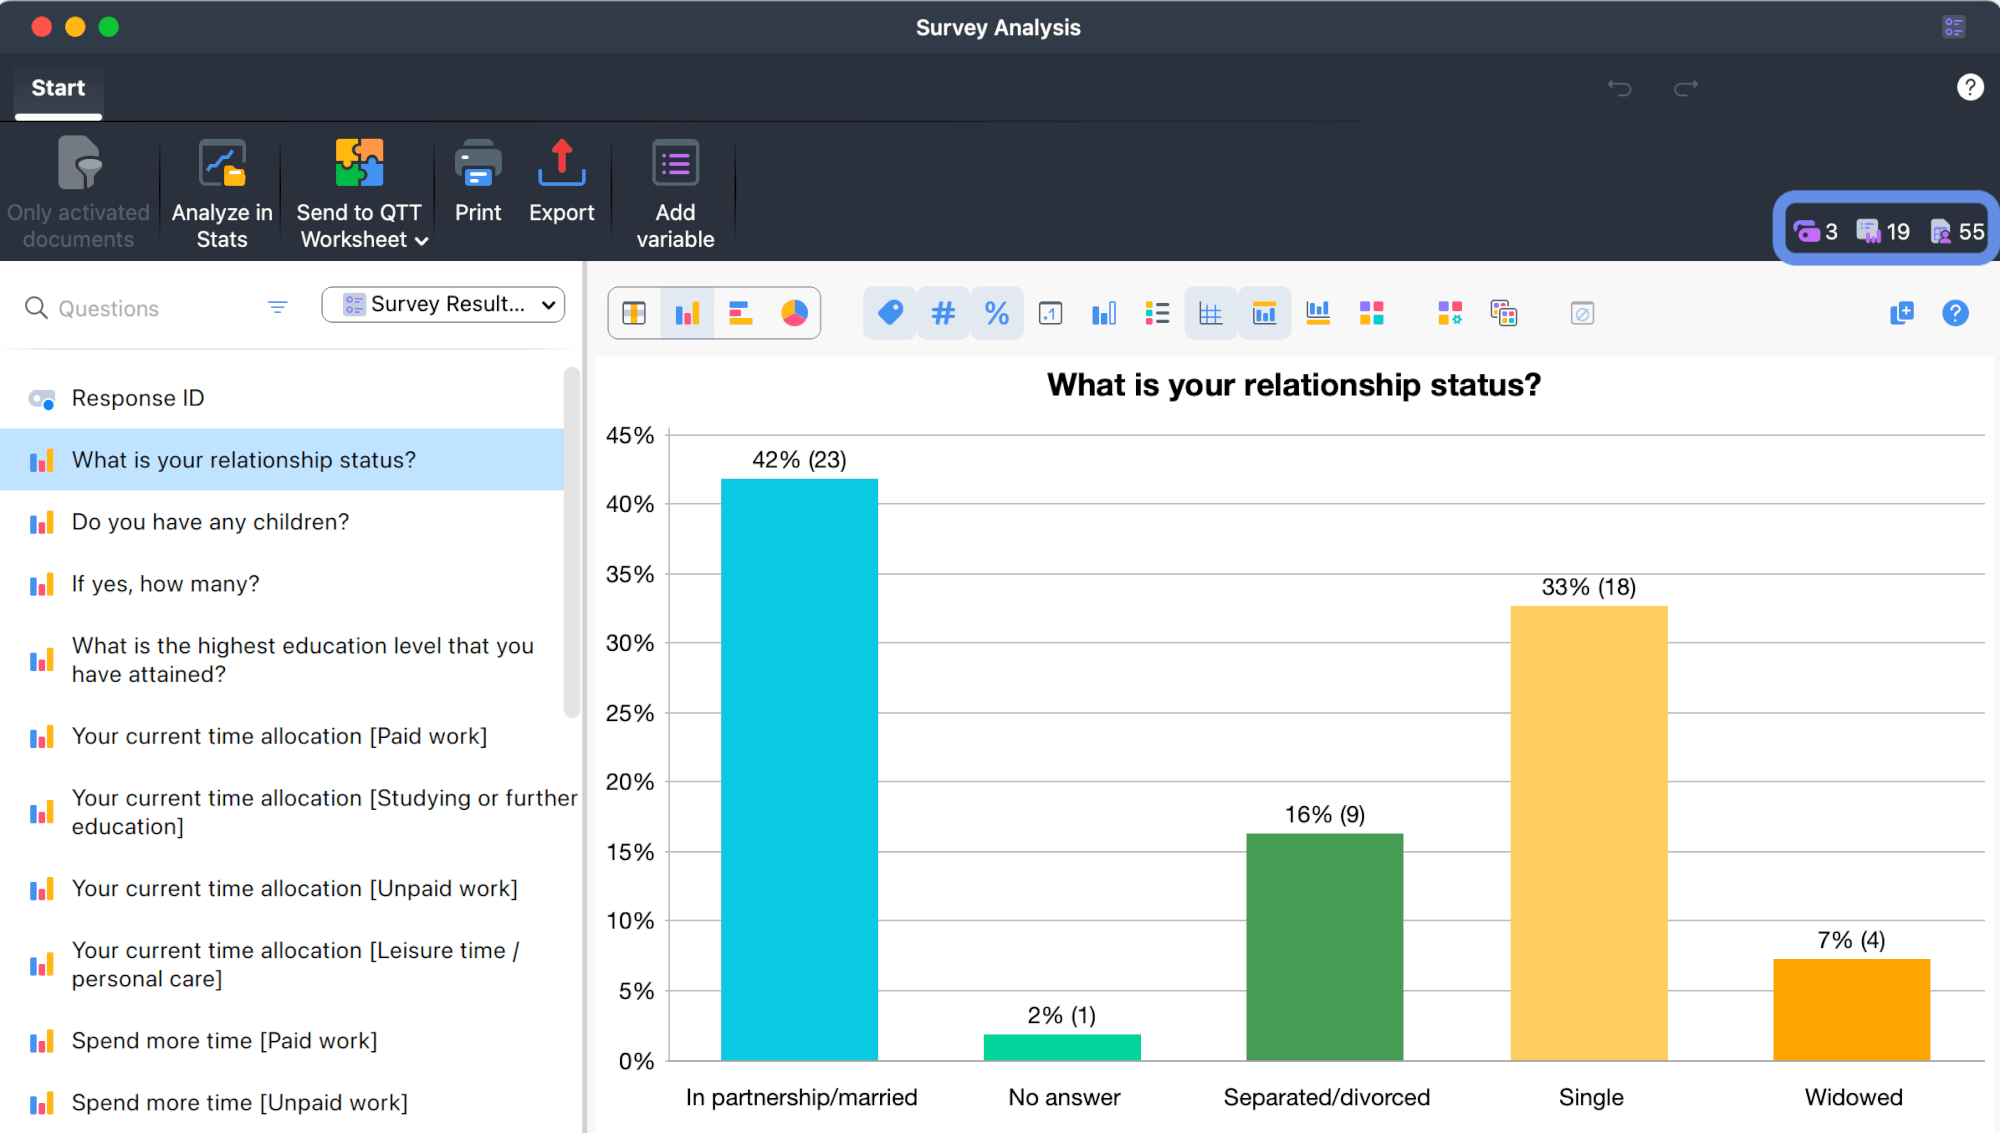This screenshot has height=1133, width=2000.
Task: Open the Add variable tool
Action: 674,190
